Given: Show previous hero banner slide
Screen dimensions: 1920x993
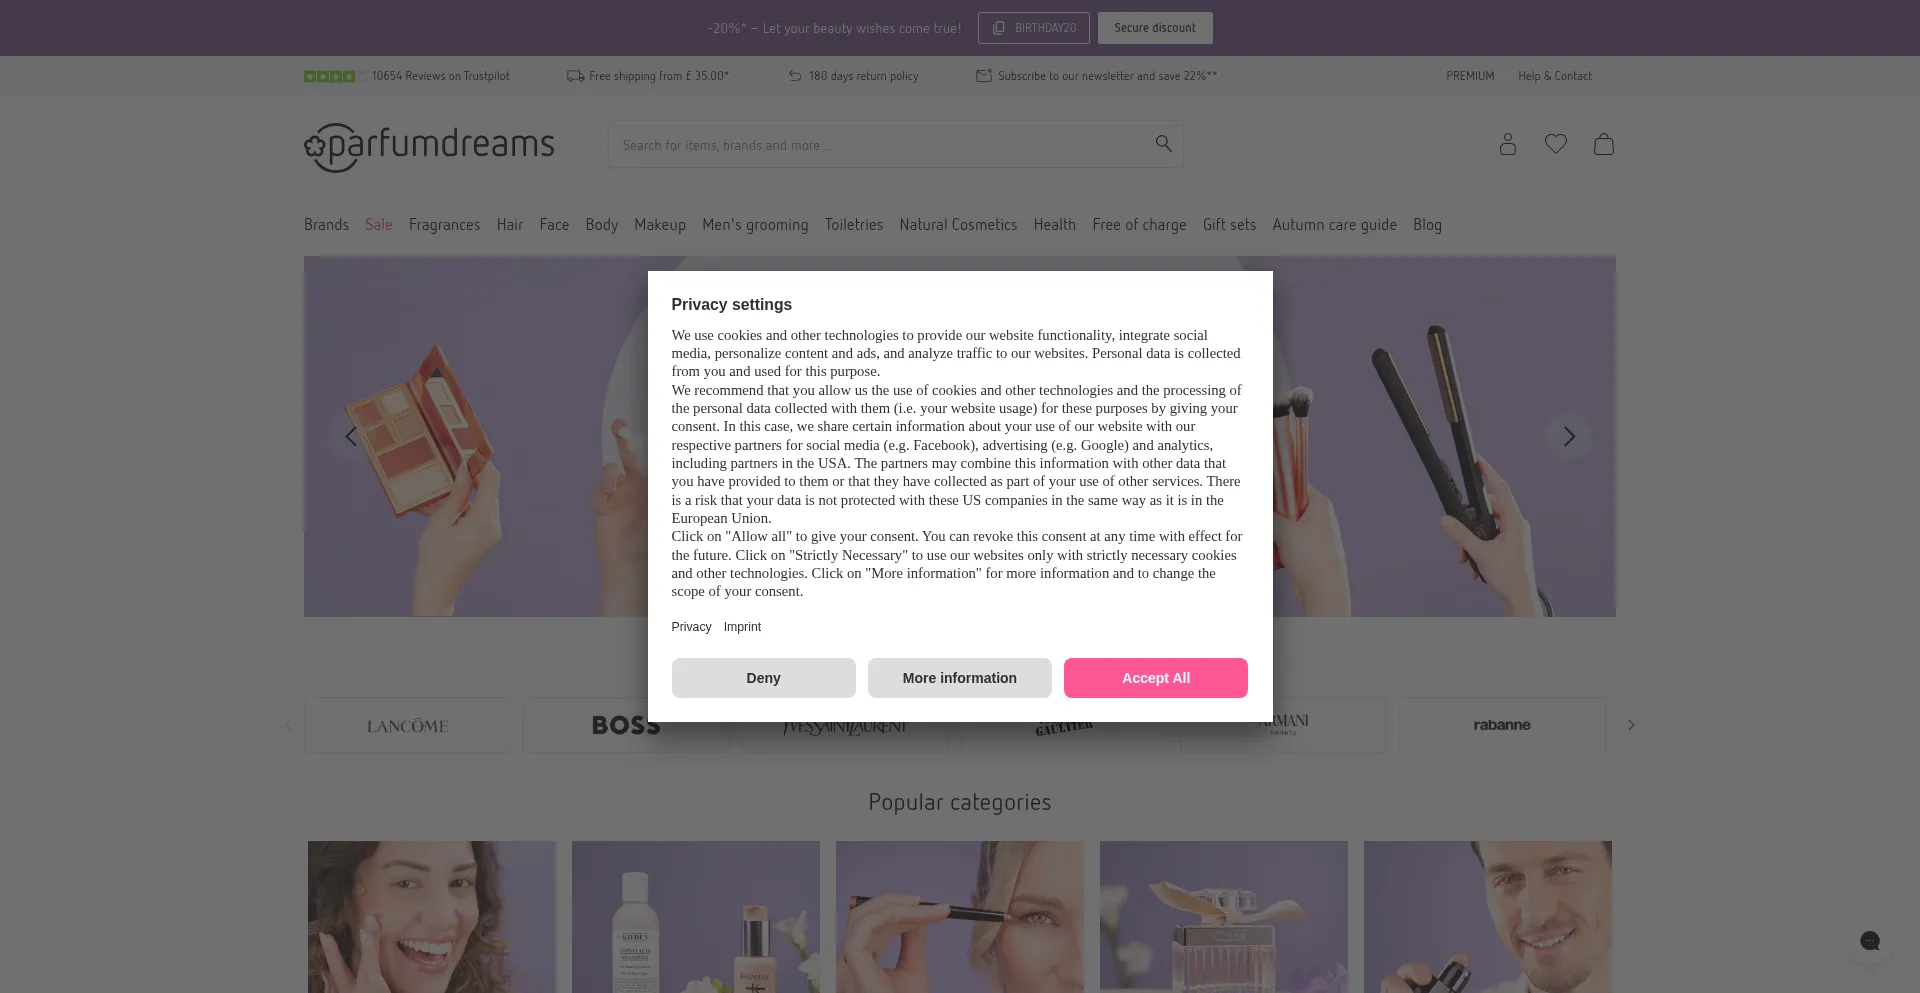Looking at the screenshot, I should [x=351, y=436].
